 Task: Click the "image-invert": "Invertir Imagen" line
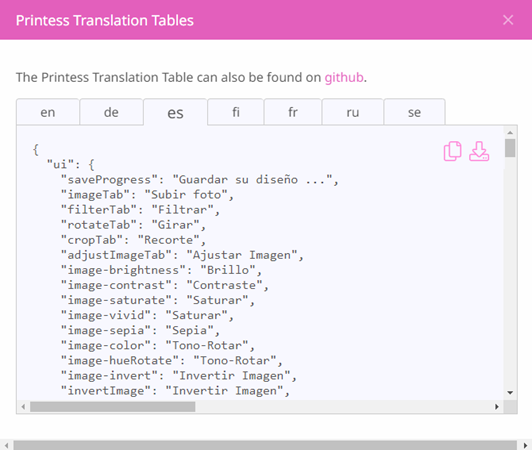pos(178,376)
